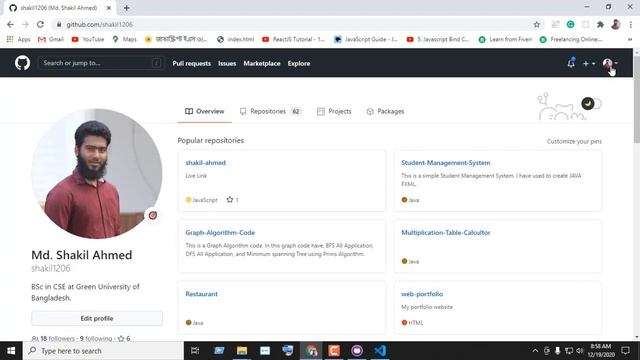Click the taskbar search box
Image resolution: width=640 pixels, height=360 pixels.
coord(103,351)
